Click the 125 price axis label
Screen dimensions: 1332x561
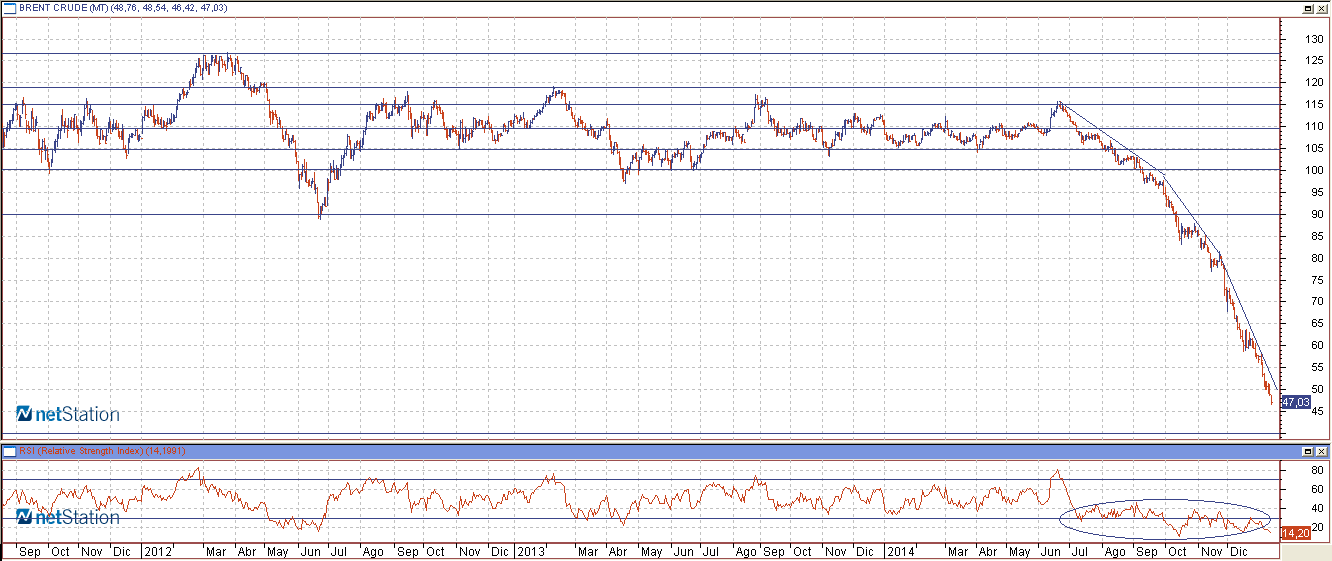1315,61
